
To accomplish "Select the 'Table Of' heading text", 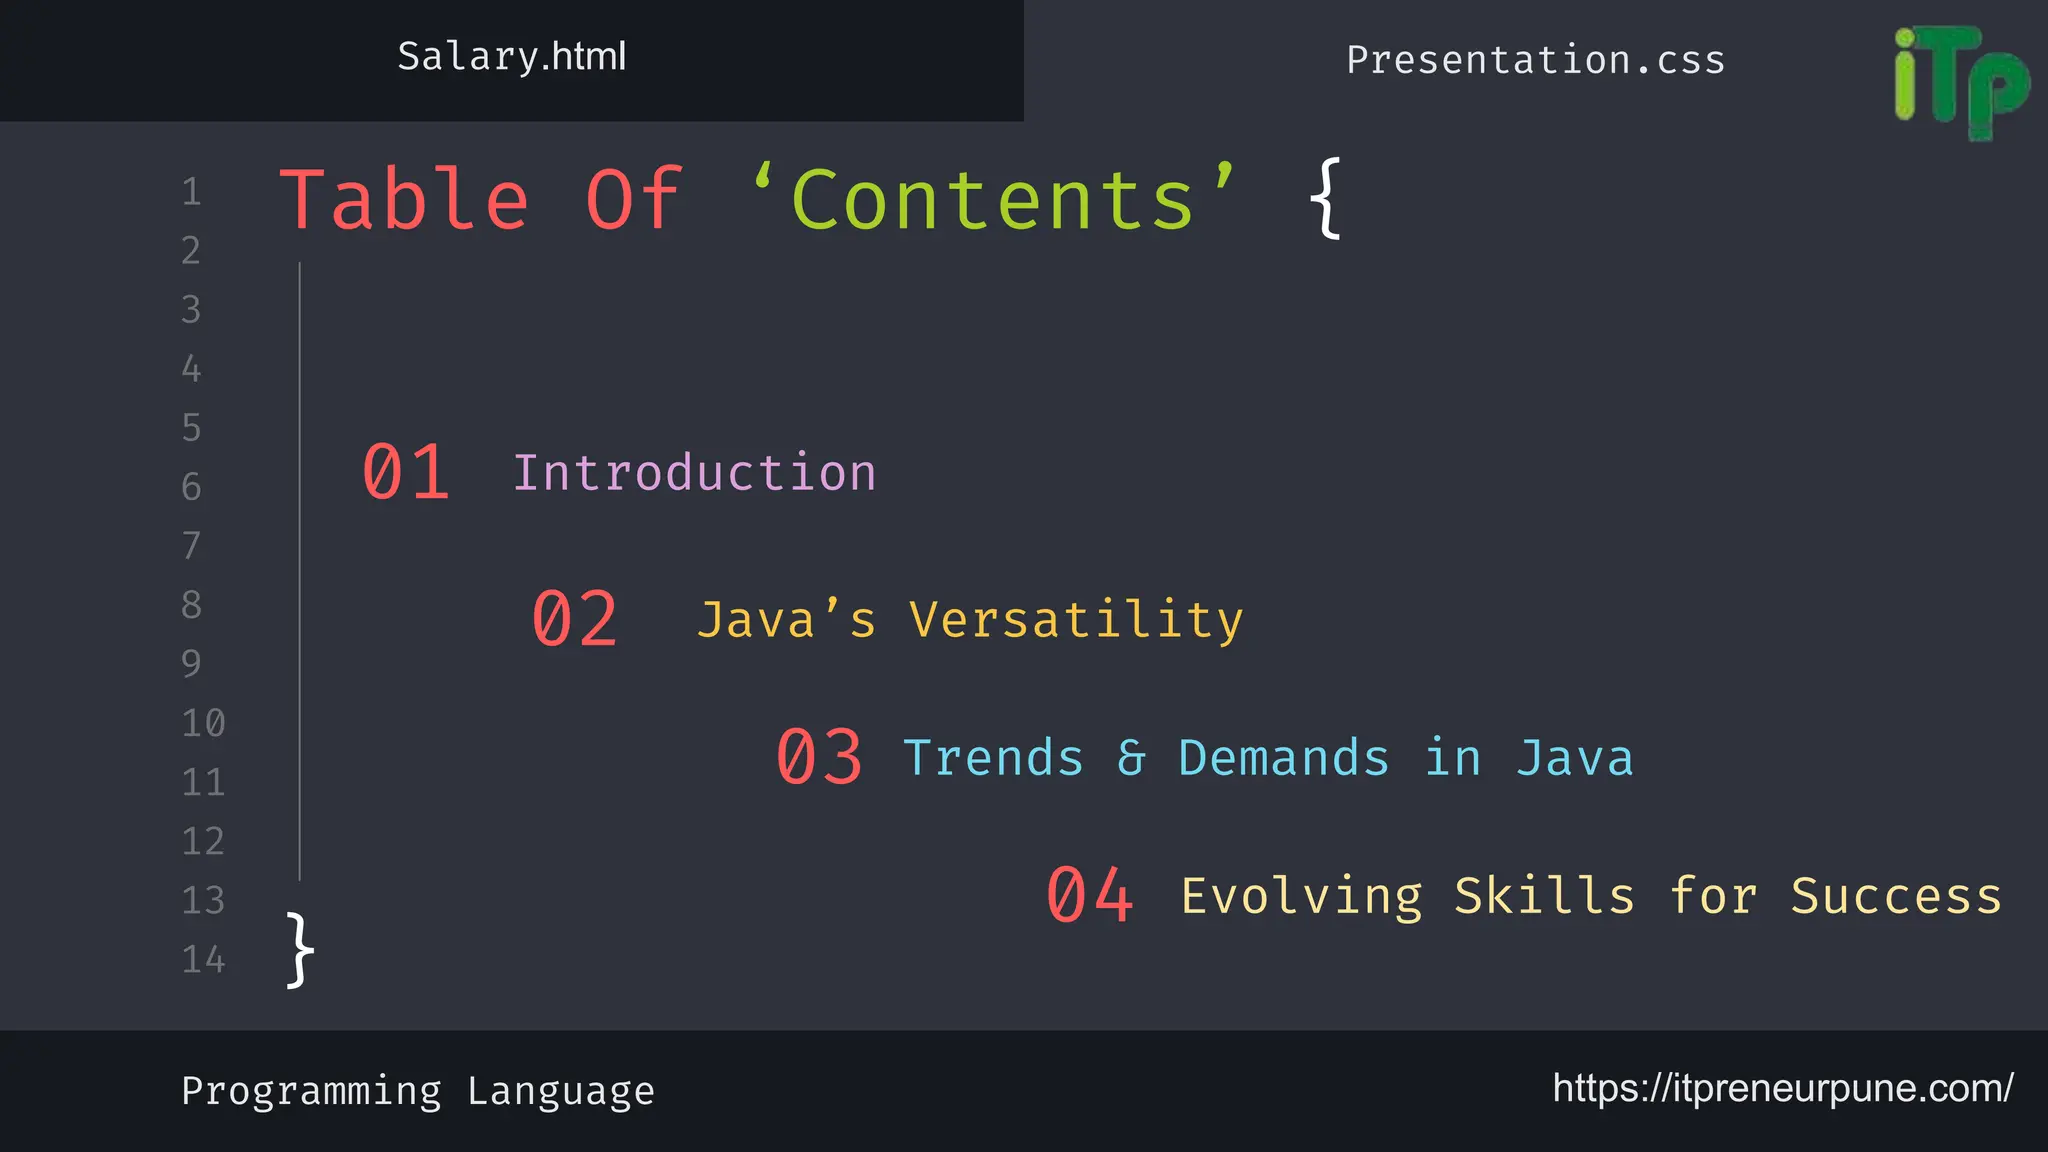I will pos(481,200).
